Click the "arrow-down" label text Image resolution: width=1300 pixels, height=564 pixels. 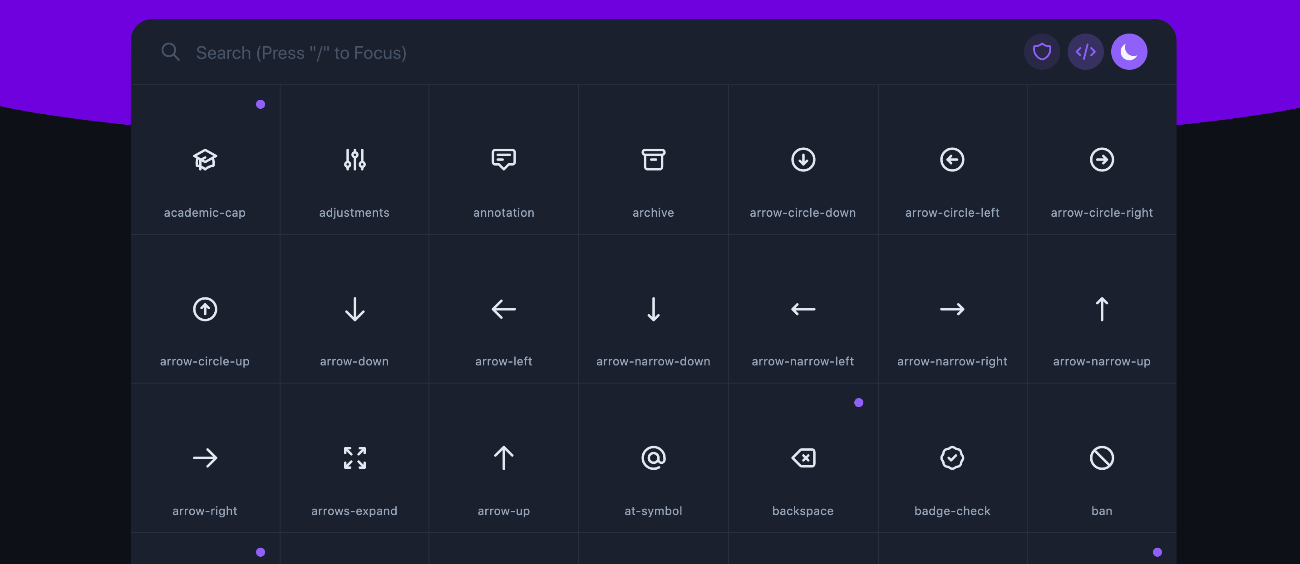[x=355, y=362]
